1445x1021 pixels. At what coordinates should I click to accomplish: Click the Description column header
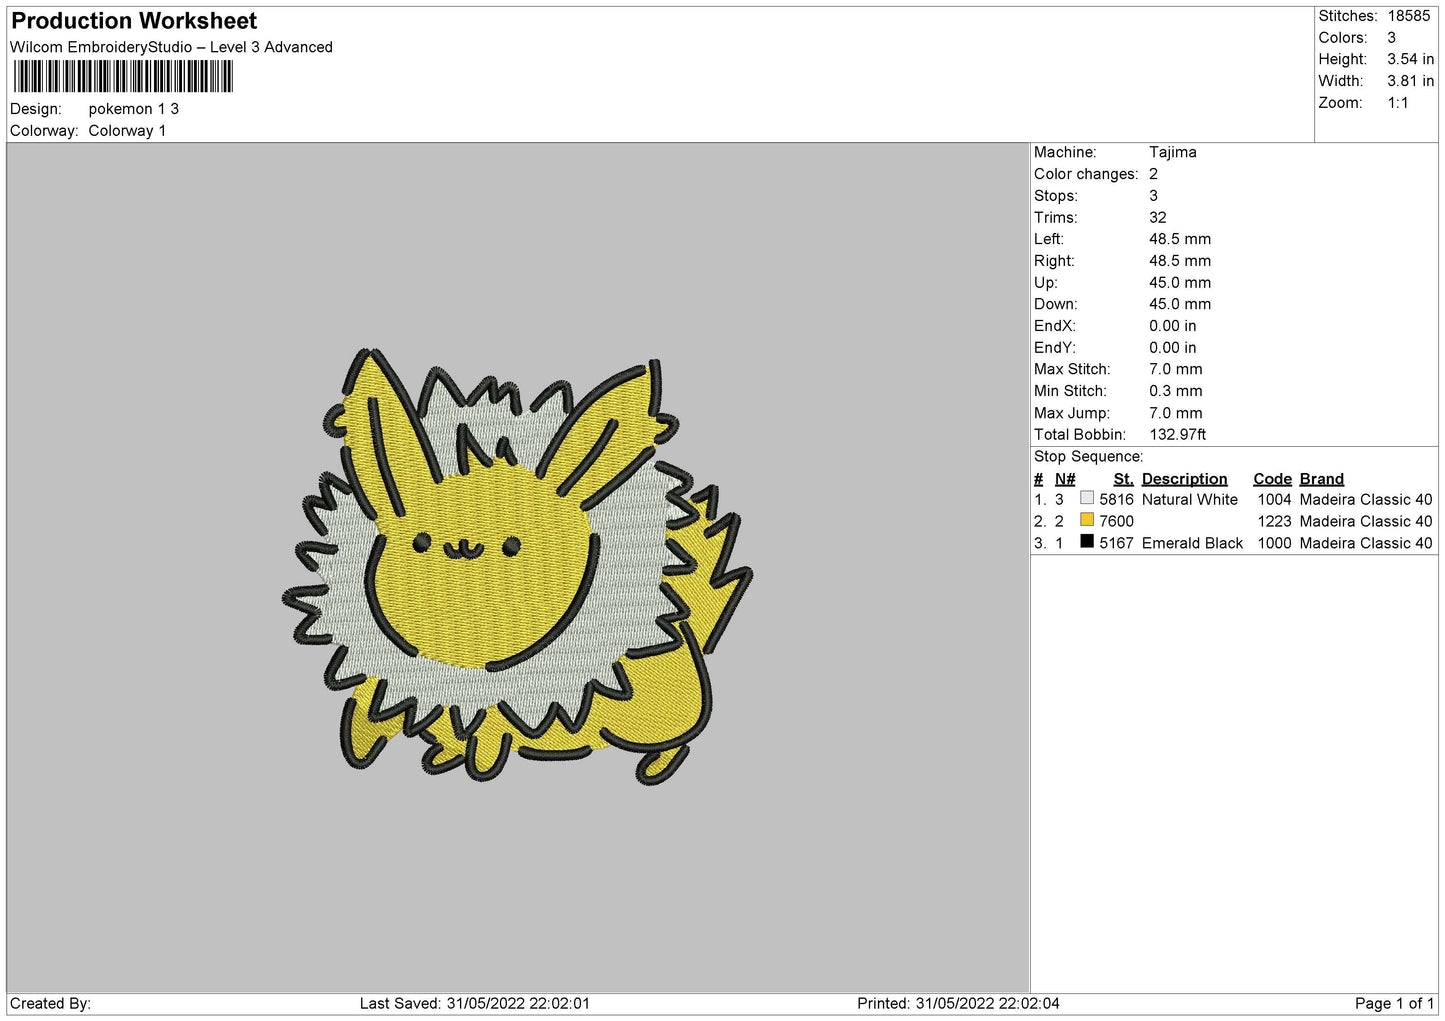1184,479
